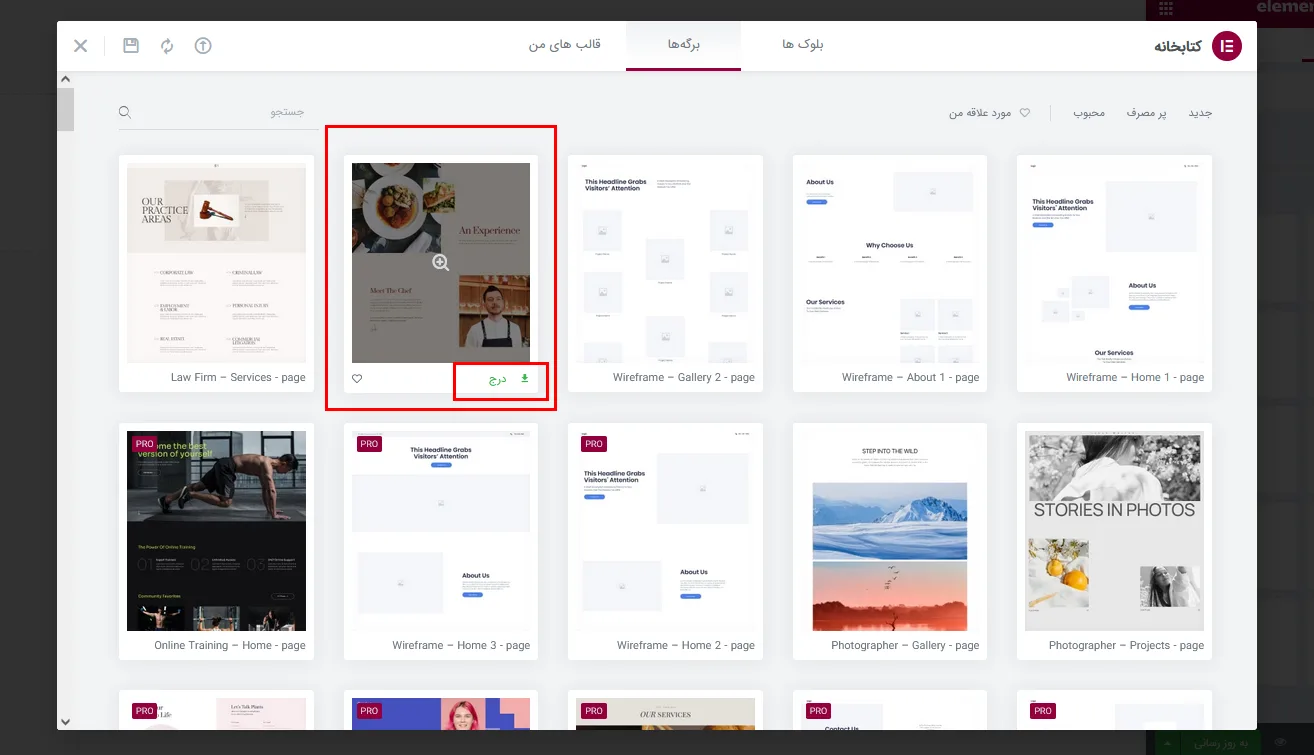Viewport: 1314px width, 755px height.
Task: Filter templates by جدید
Action: 1200,113
